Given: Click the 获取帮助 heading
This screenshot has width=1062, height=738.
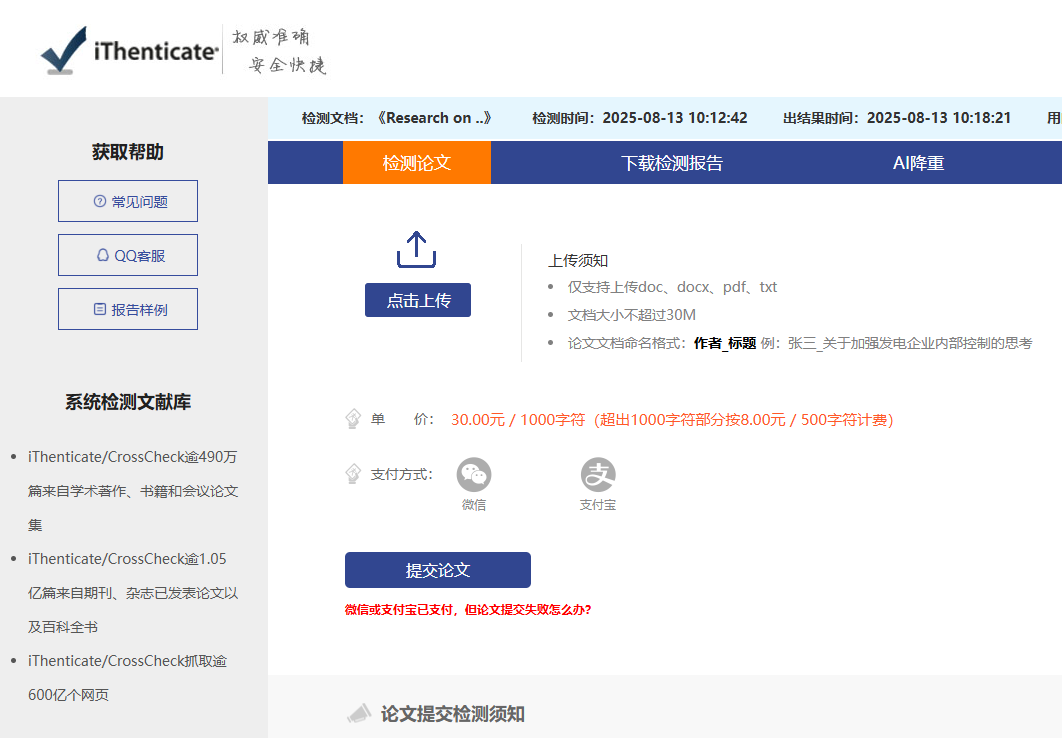Looking at the screenshot, I should 128,152.
